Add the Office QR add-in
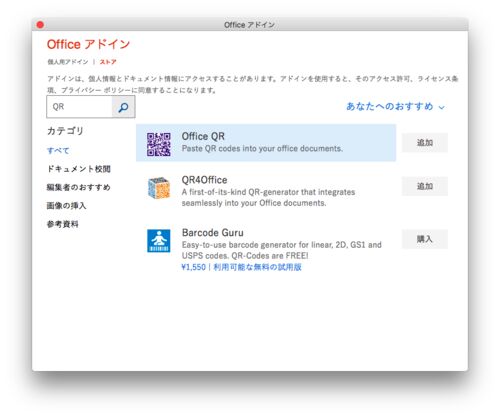Image resolution: width=500 pixels, height=417 pixels. click(425, 143)
